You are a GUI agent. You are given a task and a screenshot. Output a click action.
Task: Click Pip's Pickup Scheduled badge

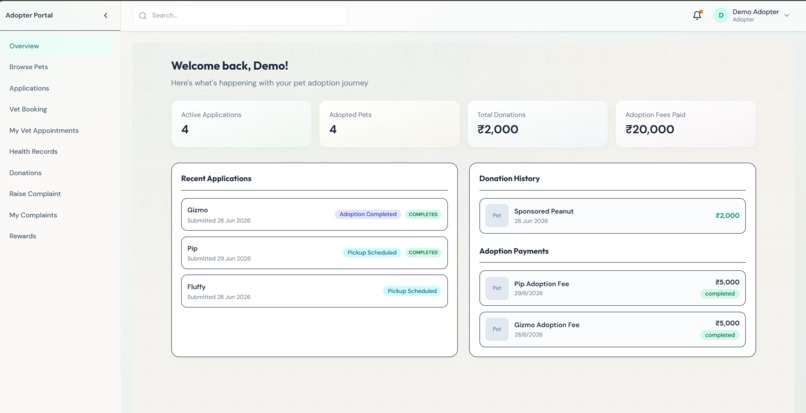372,253
